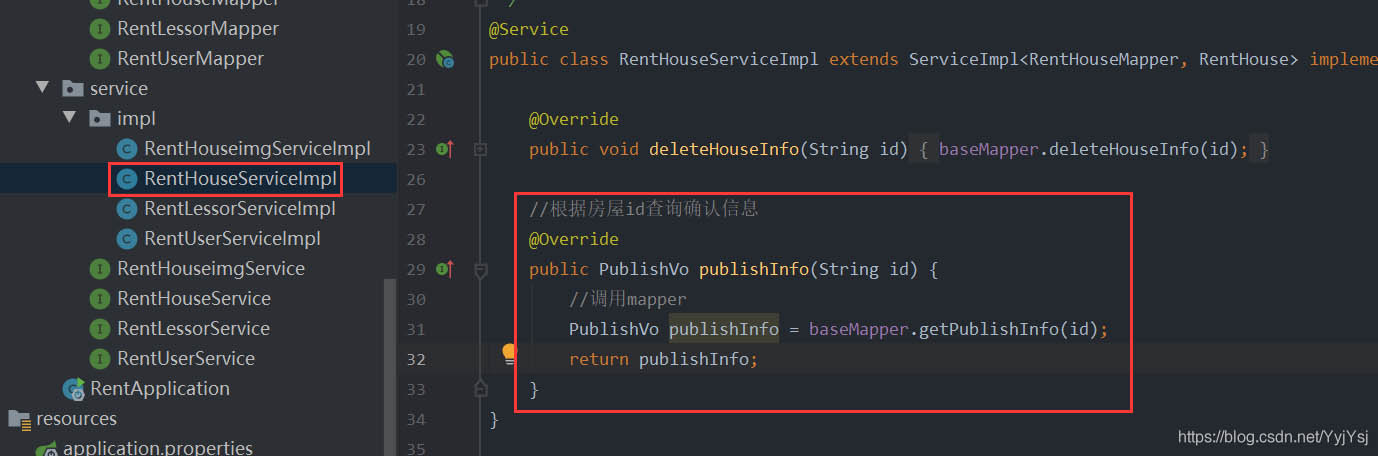This screenshot has height=456, width=1378.
Task: Open RentLessorServiceImpl class file
Action: (240, 209)
